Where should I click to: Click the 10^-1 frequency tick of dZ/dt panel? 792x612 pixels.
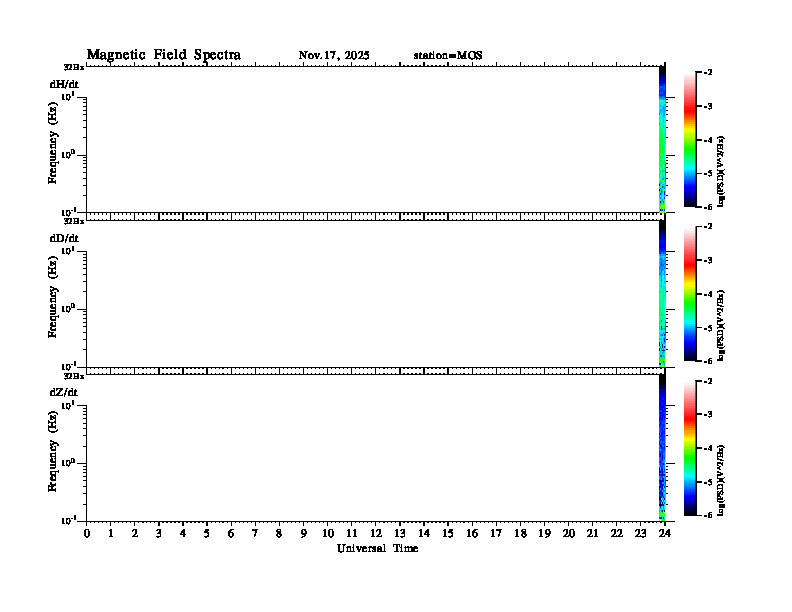[x=68, y=520]
